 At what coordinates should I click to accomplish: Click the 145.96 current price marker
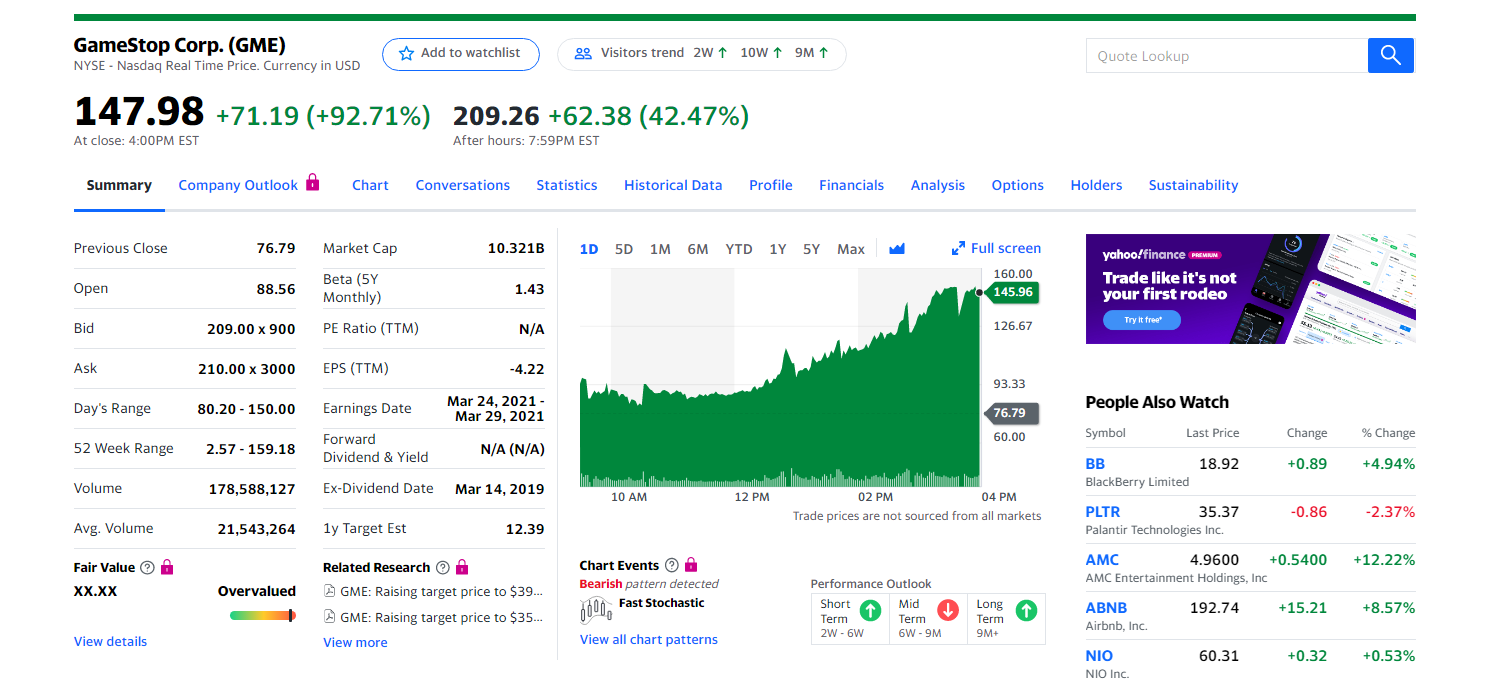tap(1012, 292)
